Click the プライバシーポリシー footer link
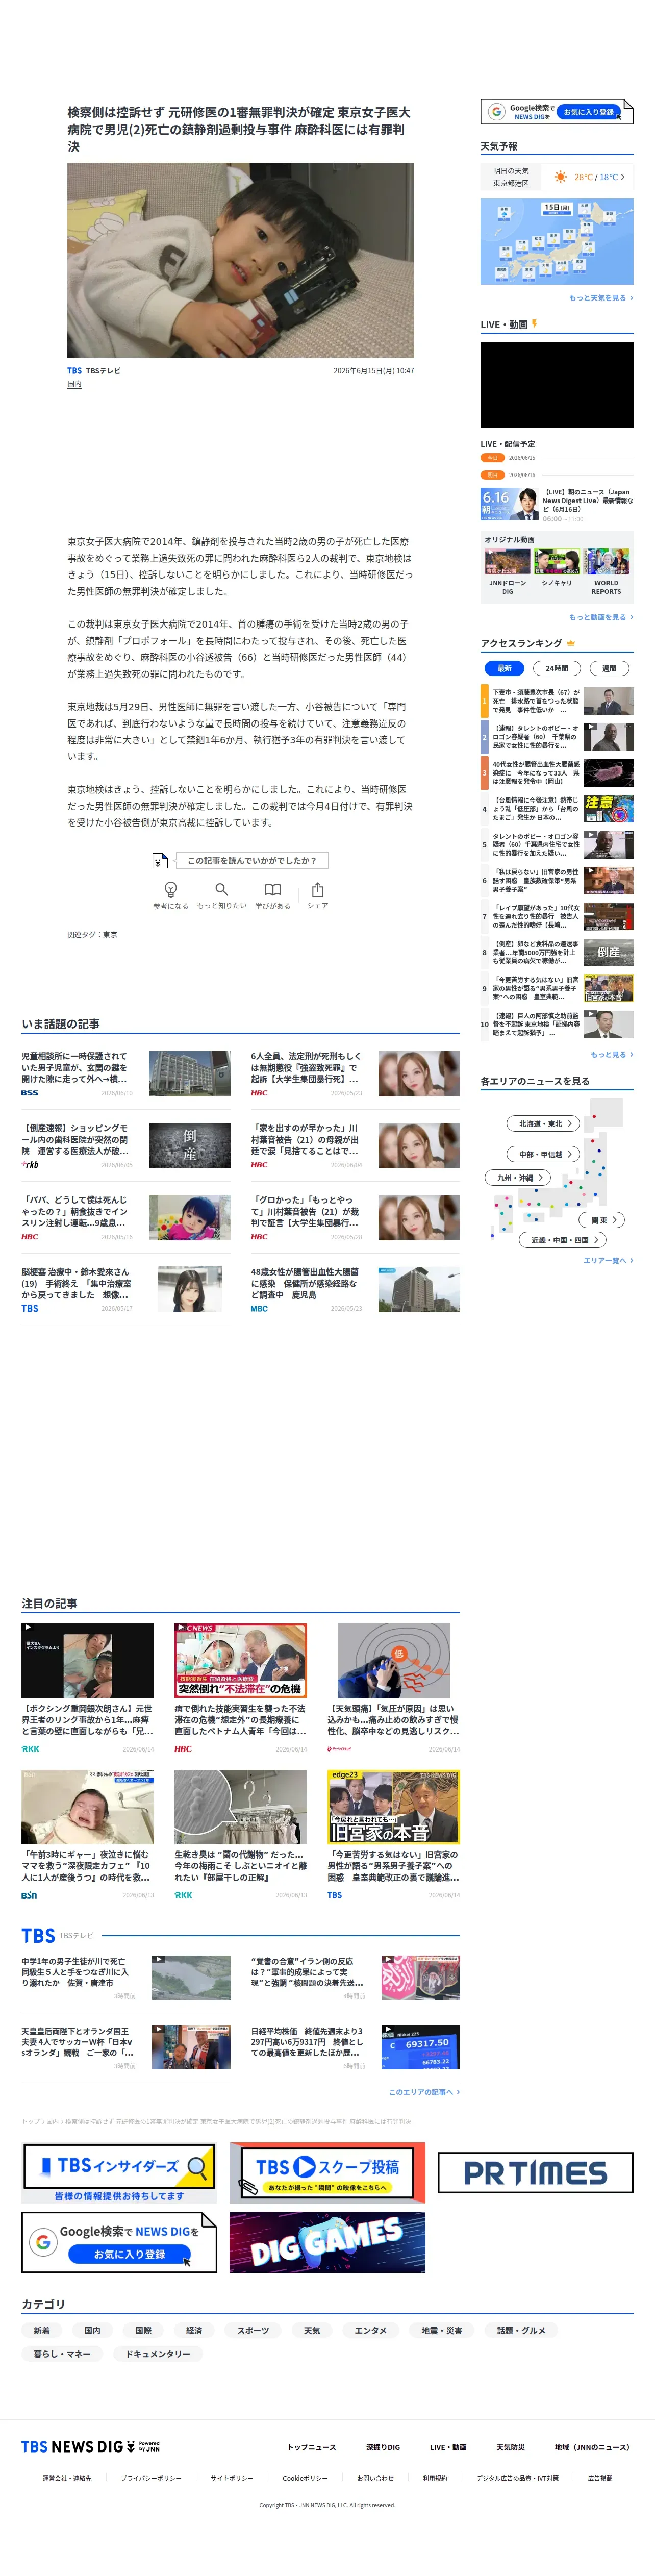Screen dimensions: 655x2576 click(x=151, y=2478)
